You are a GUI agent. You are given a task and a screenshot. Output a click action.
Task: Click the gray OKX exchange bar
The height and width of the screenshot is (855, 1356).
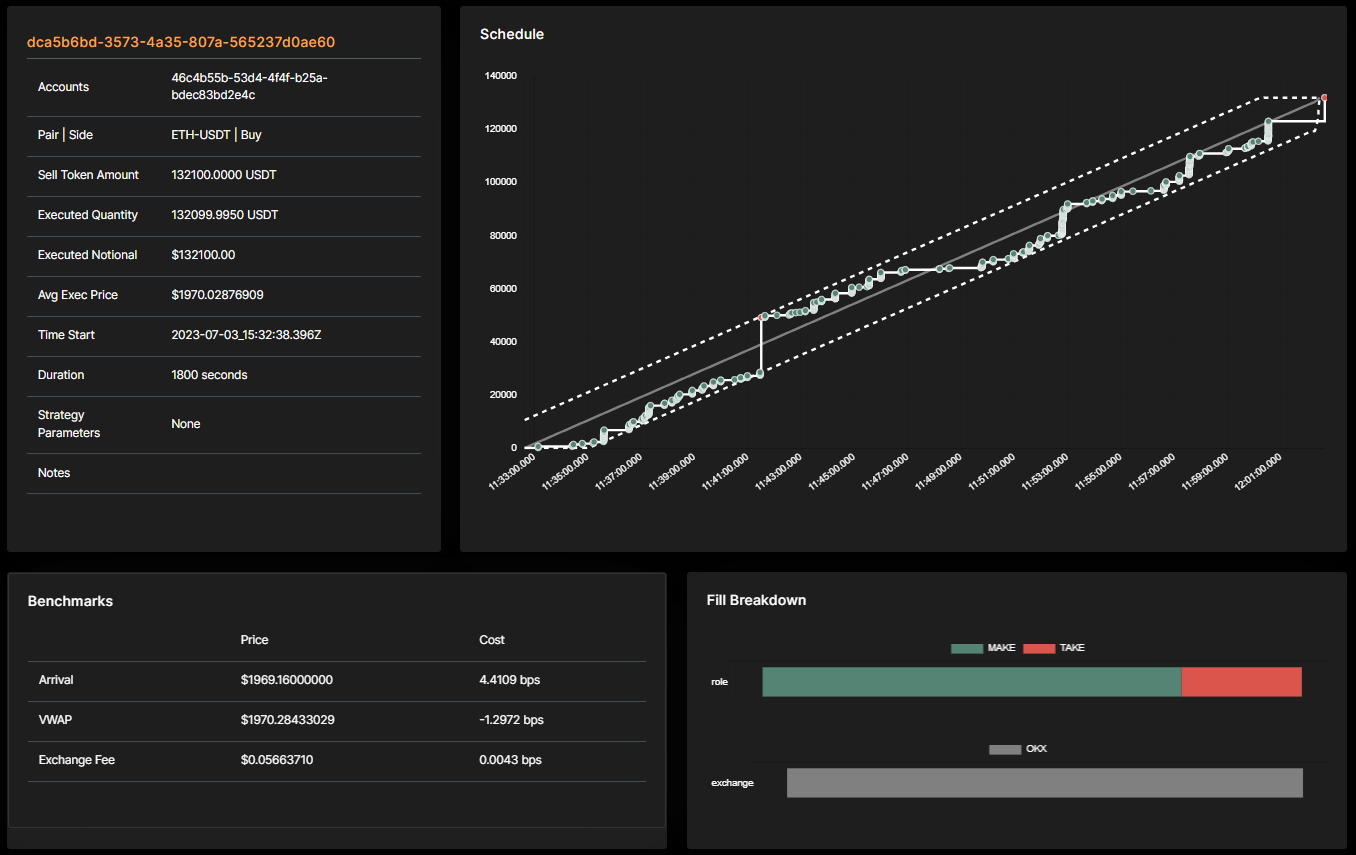tap(1045, 783)
